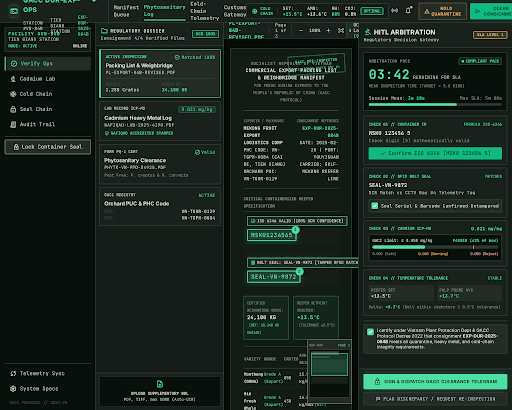Click the Compliant Pace status badge
Viewport: 512px width, 410px height.
coord(480,61)
